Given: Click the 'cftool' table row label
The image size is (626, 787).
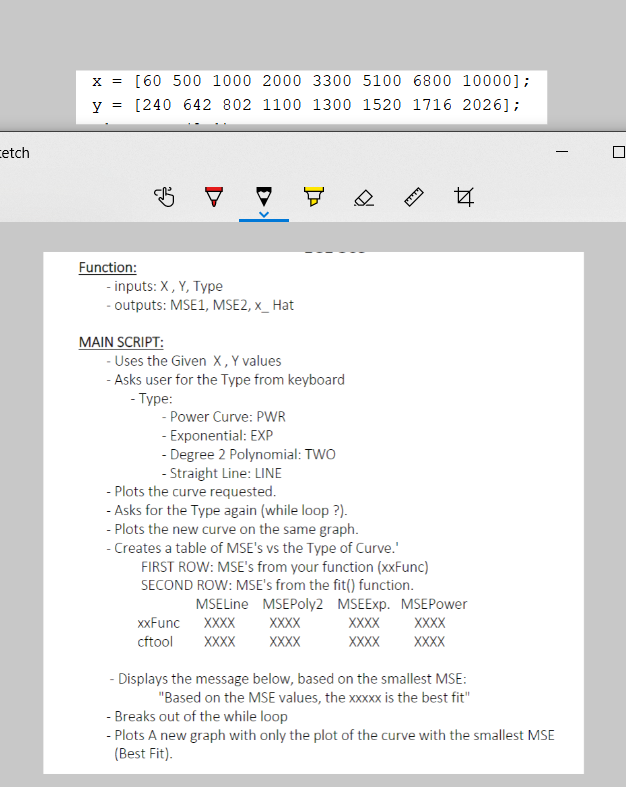Looking at the screenshot, I should coord(155,641).
